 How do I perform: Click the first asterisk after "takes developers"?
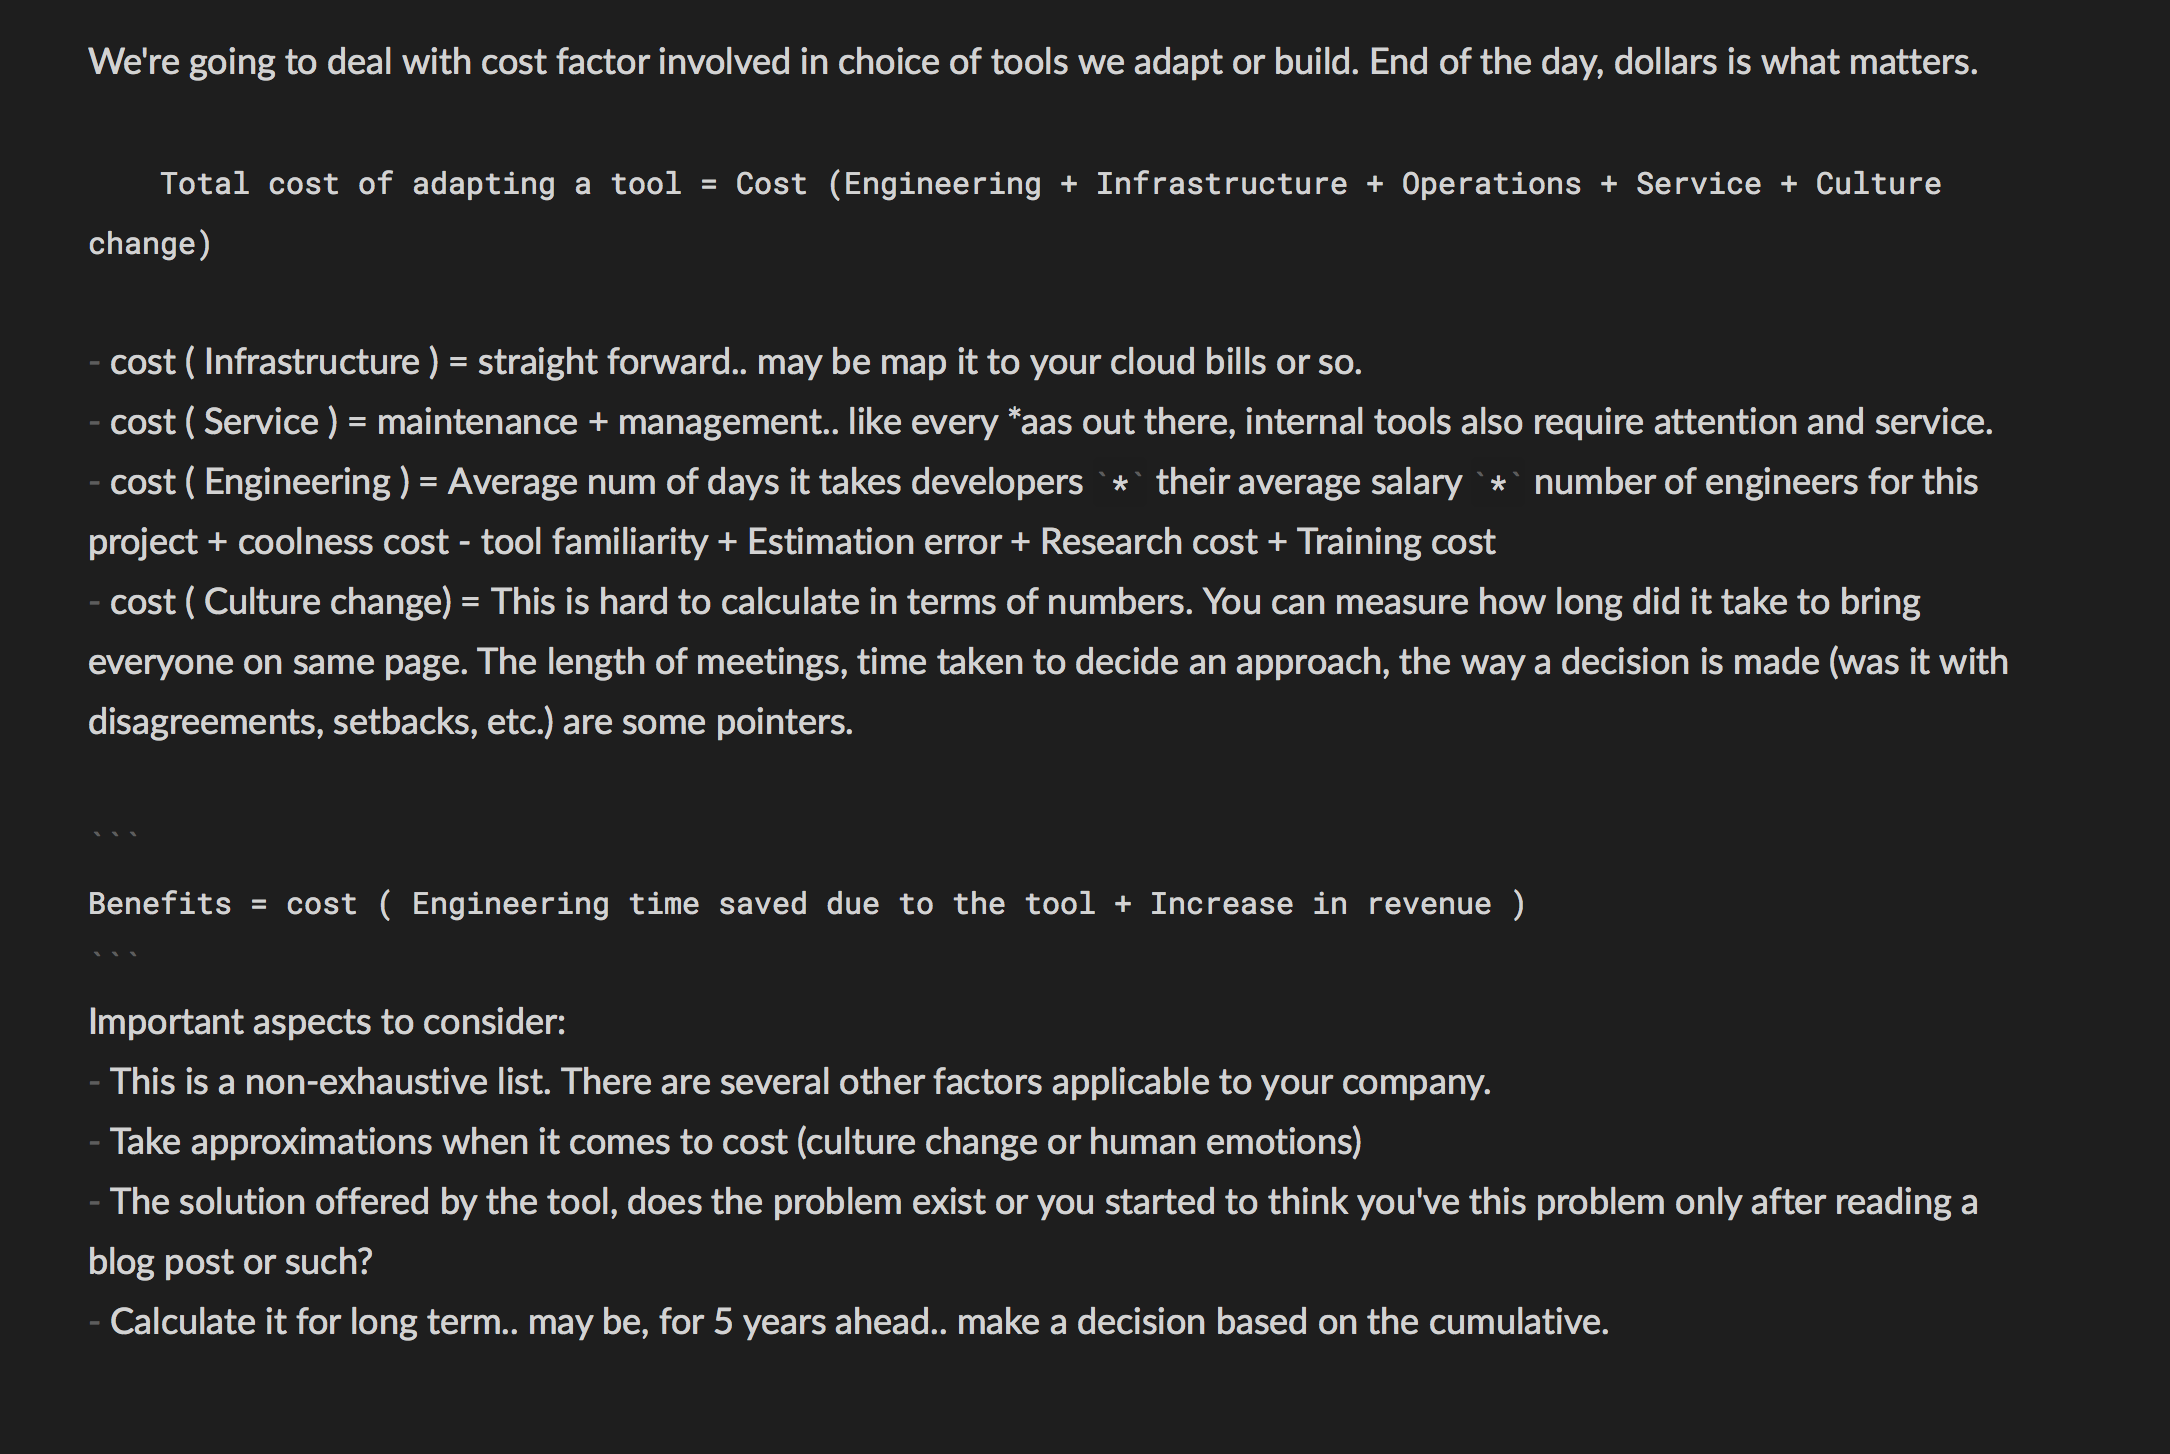click(1120, 485)
